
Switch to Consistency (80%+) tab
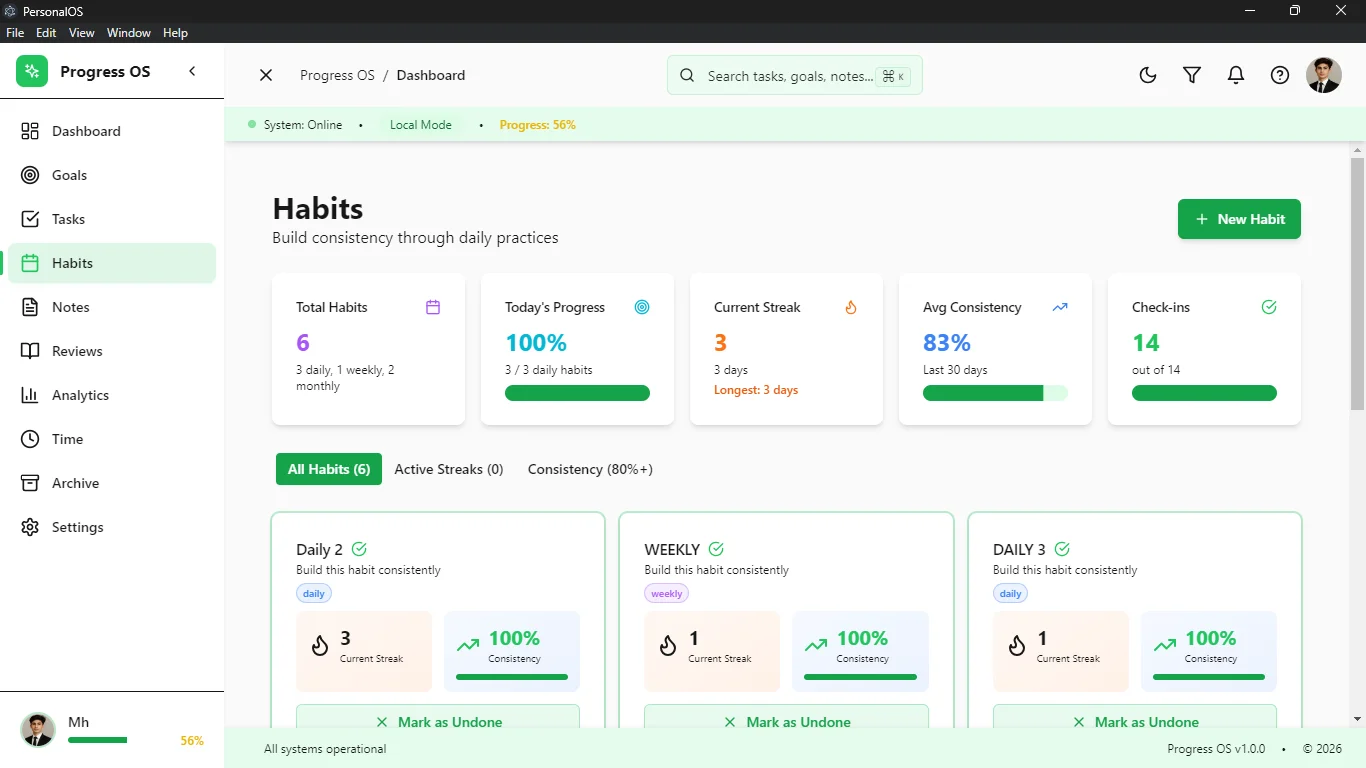pyautogui.click(x=590, y=469)
